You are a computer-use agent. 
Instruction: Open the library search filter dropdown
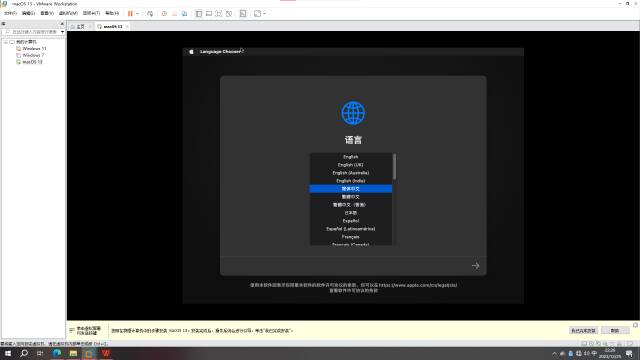62,31
